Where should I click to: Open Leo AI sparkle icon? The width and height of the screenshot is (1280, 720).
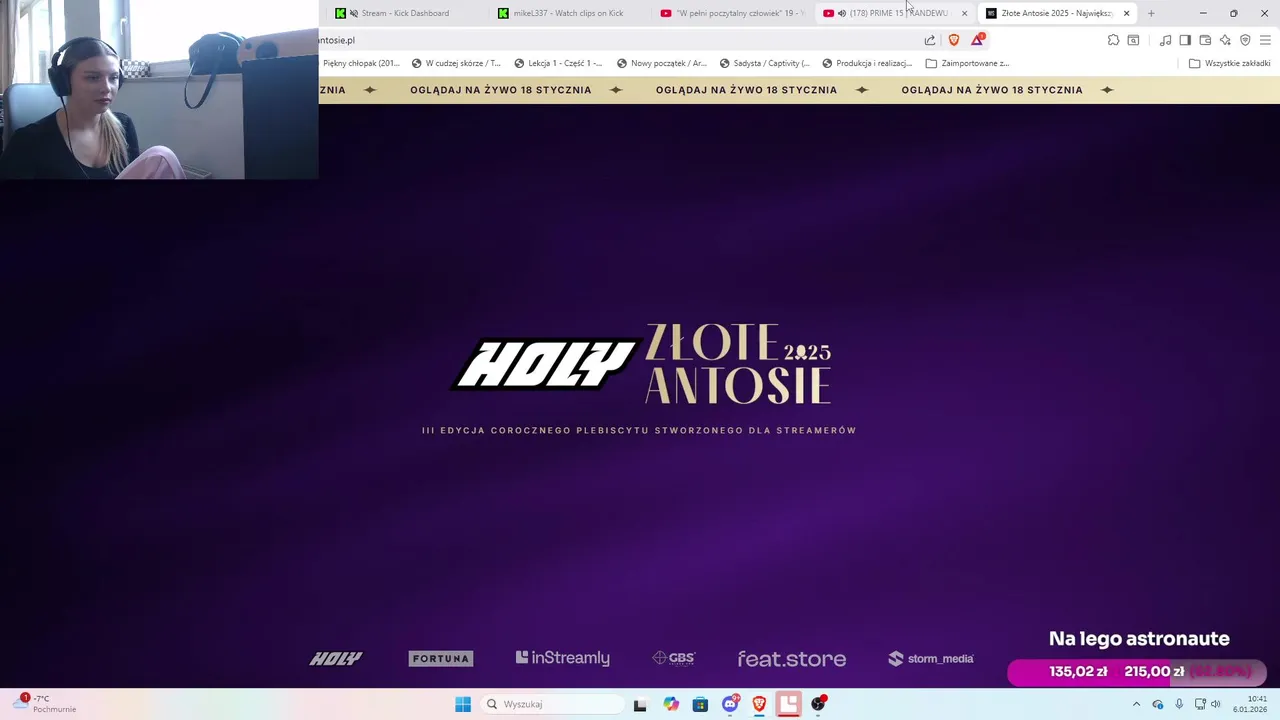click(1225, 40)
